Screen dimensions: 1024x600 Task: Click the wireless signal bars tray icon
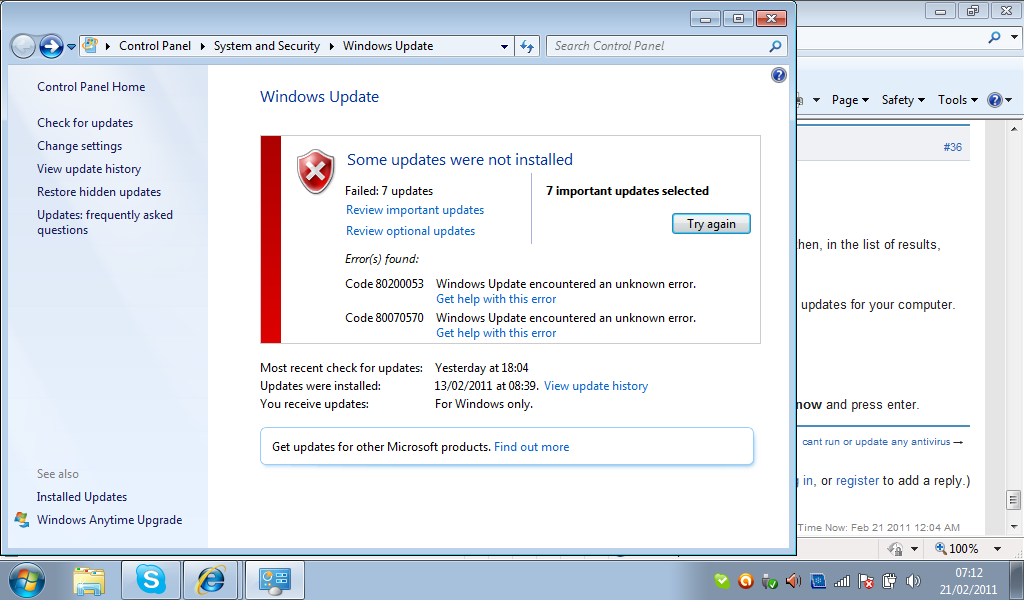pyautogui.click(x=842, y=580)
